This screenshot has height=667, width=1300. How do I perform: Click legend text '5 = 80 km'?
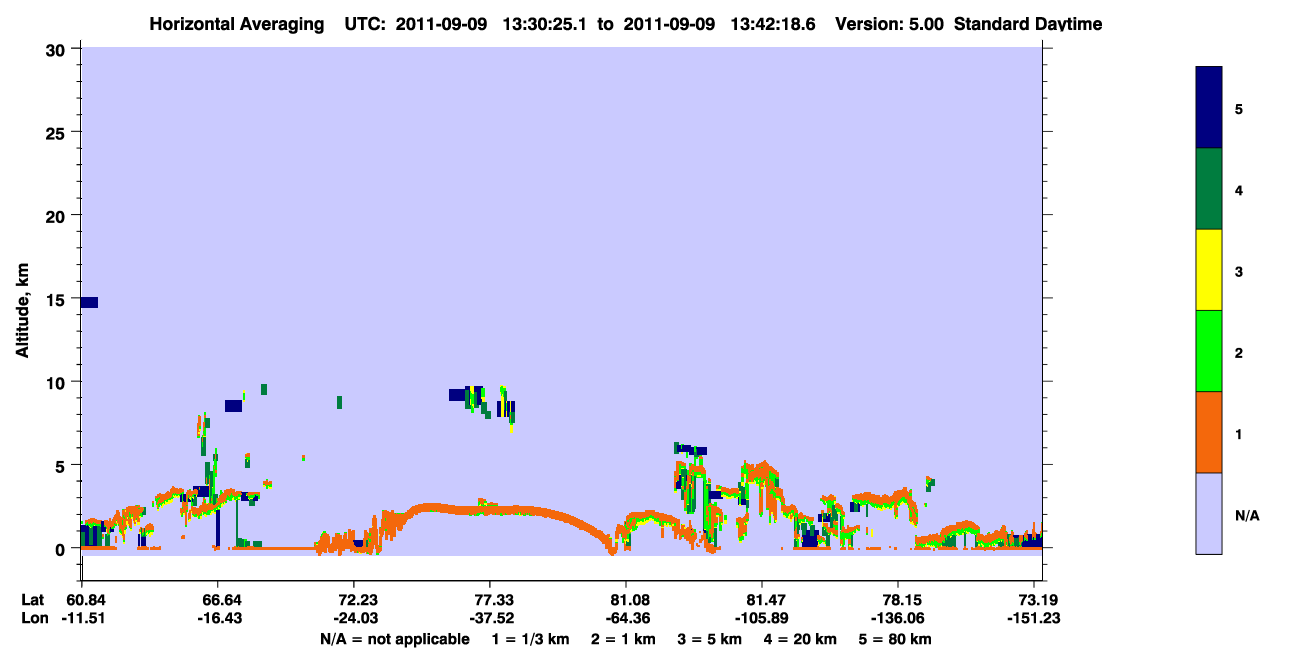tap(895, 639)
